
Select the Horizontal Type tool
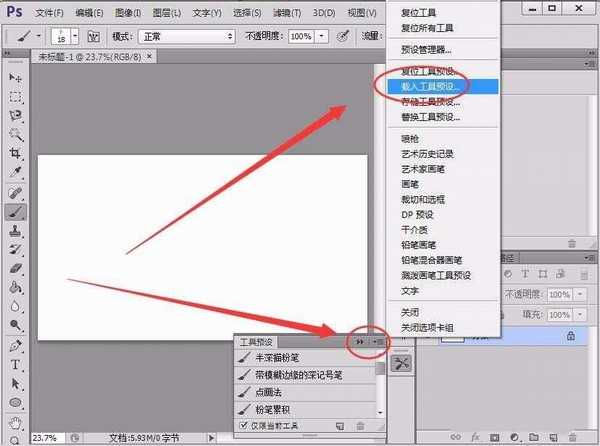point(16,365)
